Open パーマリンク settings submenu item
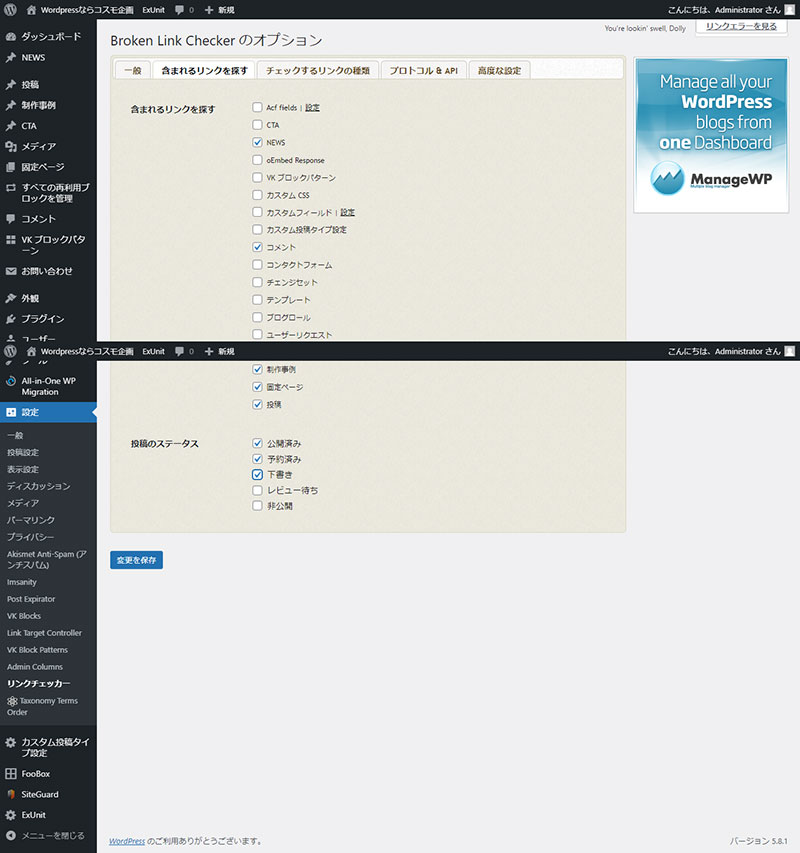The image size is (800, 853). tap(31, 520)
